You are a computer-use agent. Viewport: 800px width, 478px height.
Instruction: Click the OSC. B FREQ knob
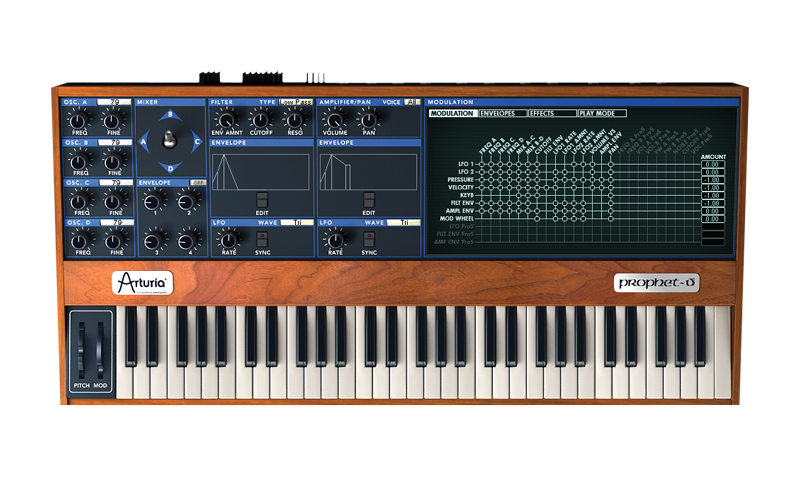(79, 162)
